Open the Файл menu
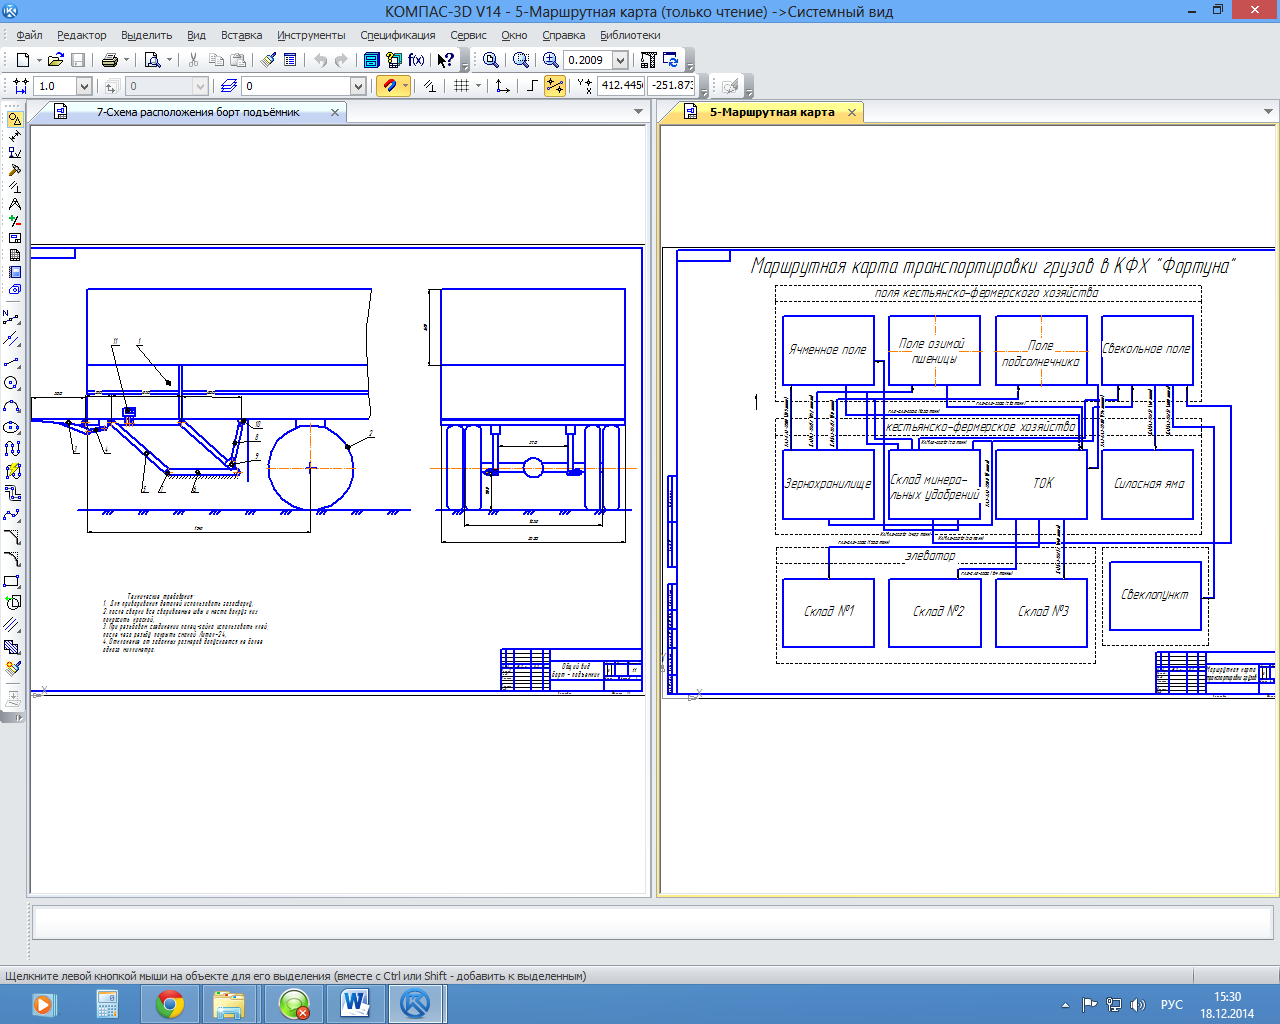The height and width of the screenshot is (1024, 1280). 29,35
